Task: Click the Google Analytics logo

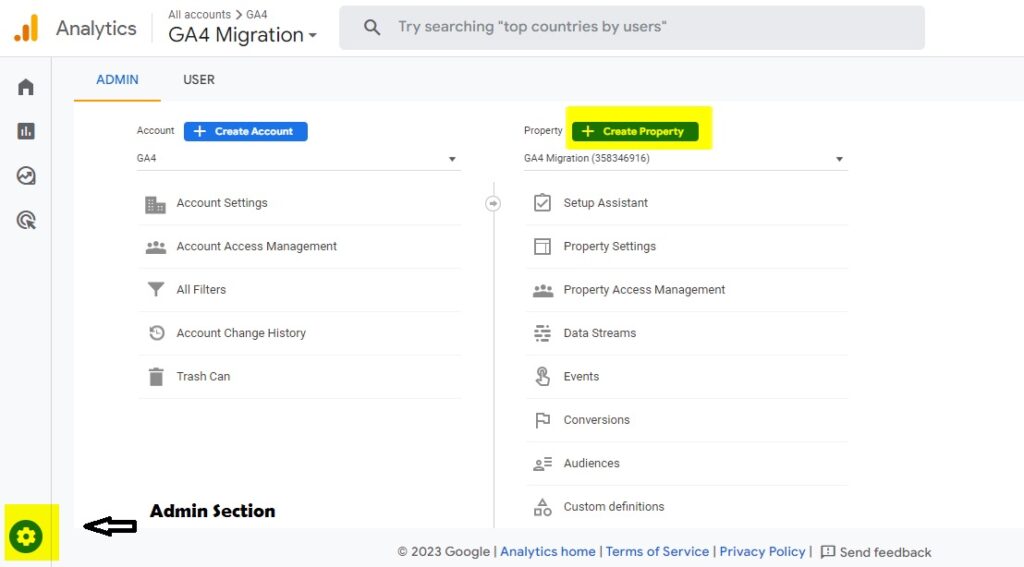Action: [27, 28]
